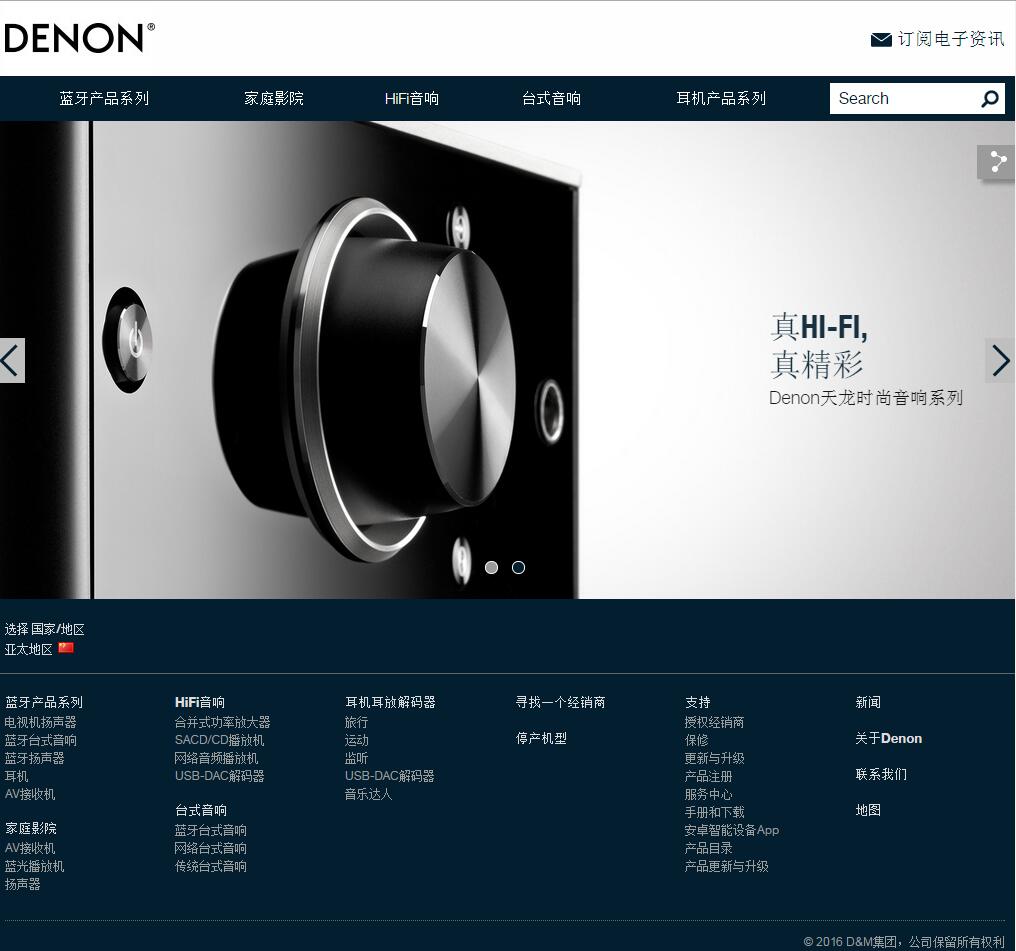Click the search magnifier icon
The image size is (1016, 951).
tap(989, 99)
